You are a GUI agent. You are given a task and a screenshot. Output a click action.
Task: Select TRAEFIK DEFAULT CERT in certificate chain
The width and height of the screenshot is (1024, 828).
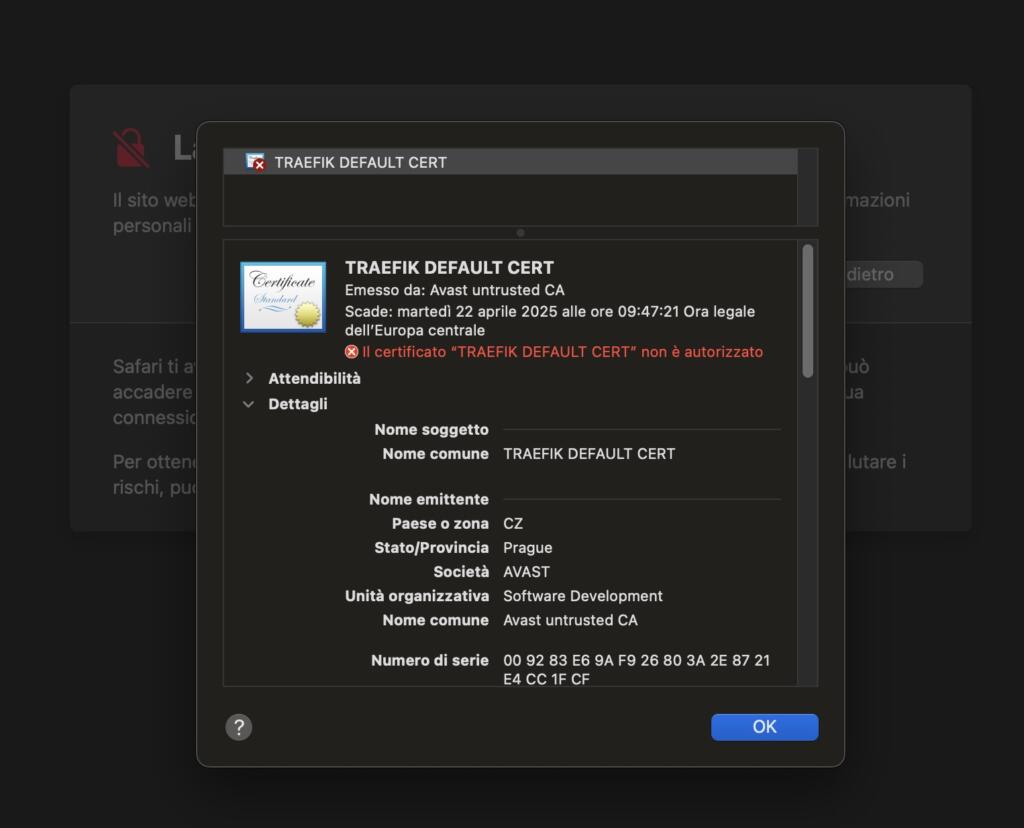tap(360, 162)
